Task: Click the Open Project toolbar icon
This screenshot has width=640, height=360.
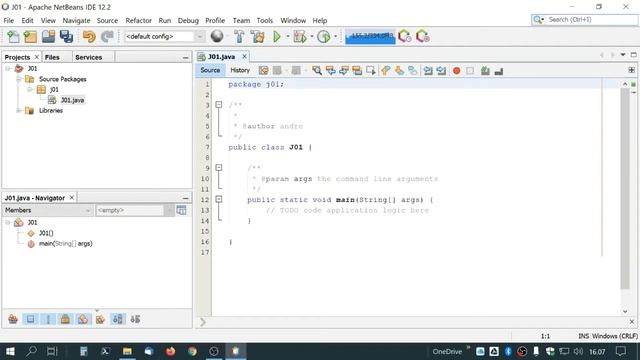Action: [x=48, y=37]
